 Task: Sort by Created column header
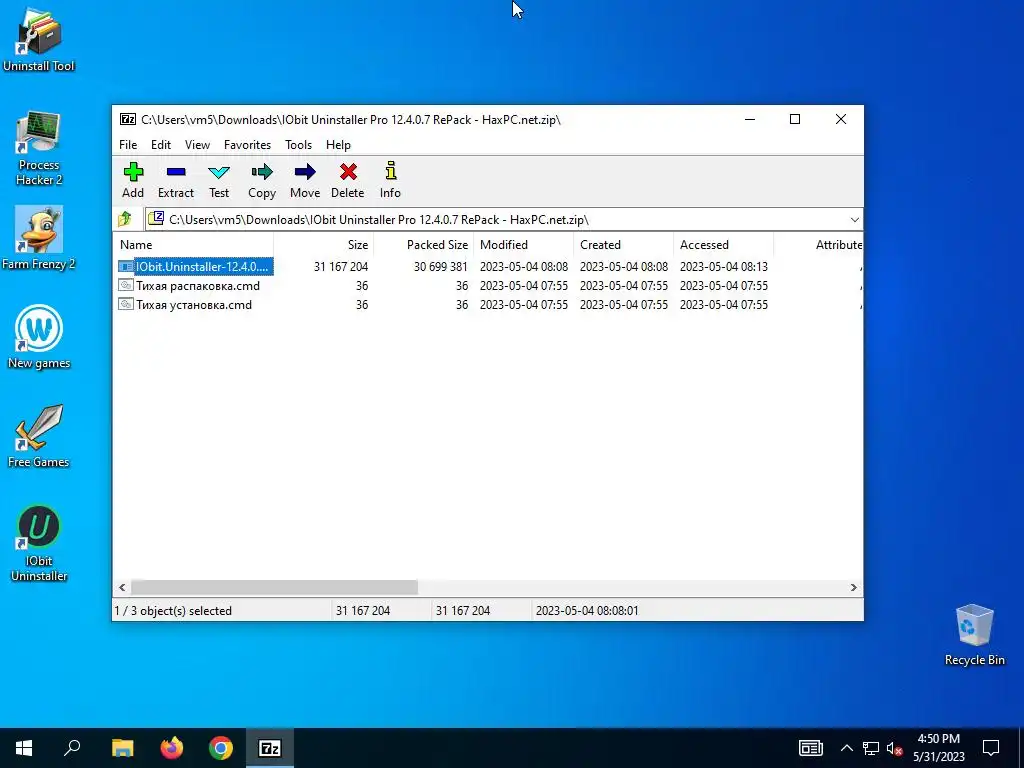(623, 245)
